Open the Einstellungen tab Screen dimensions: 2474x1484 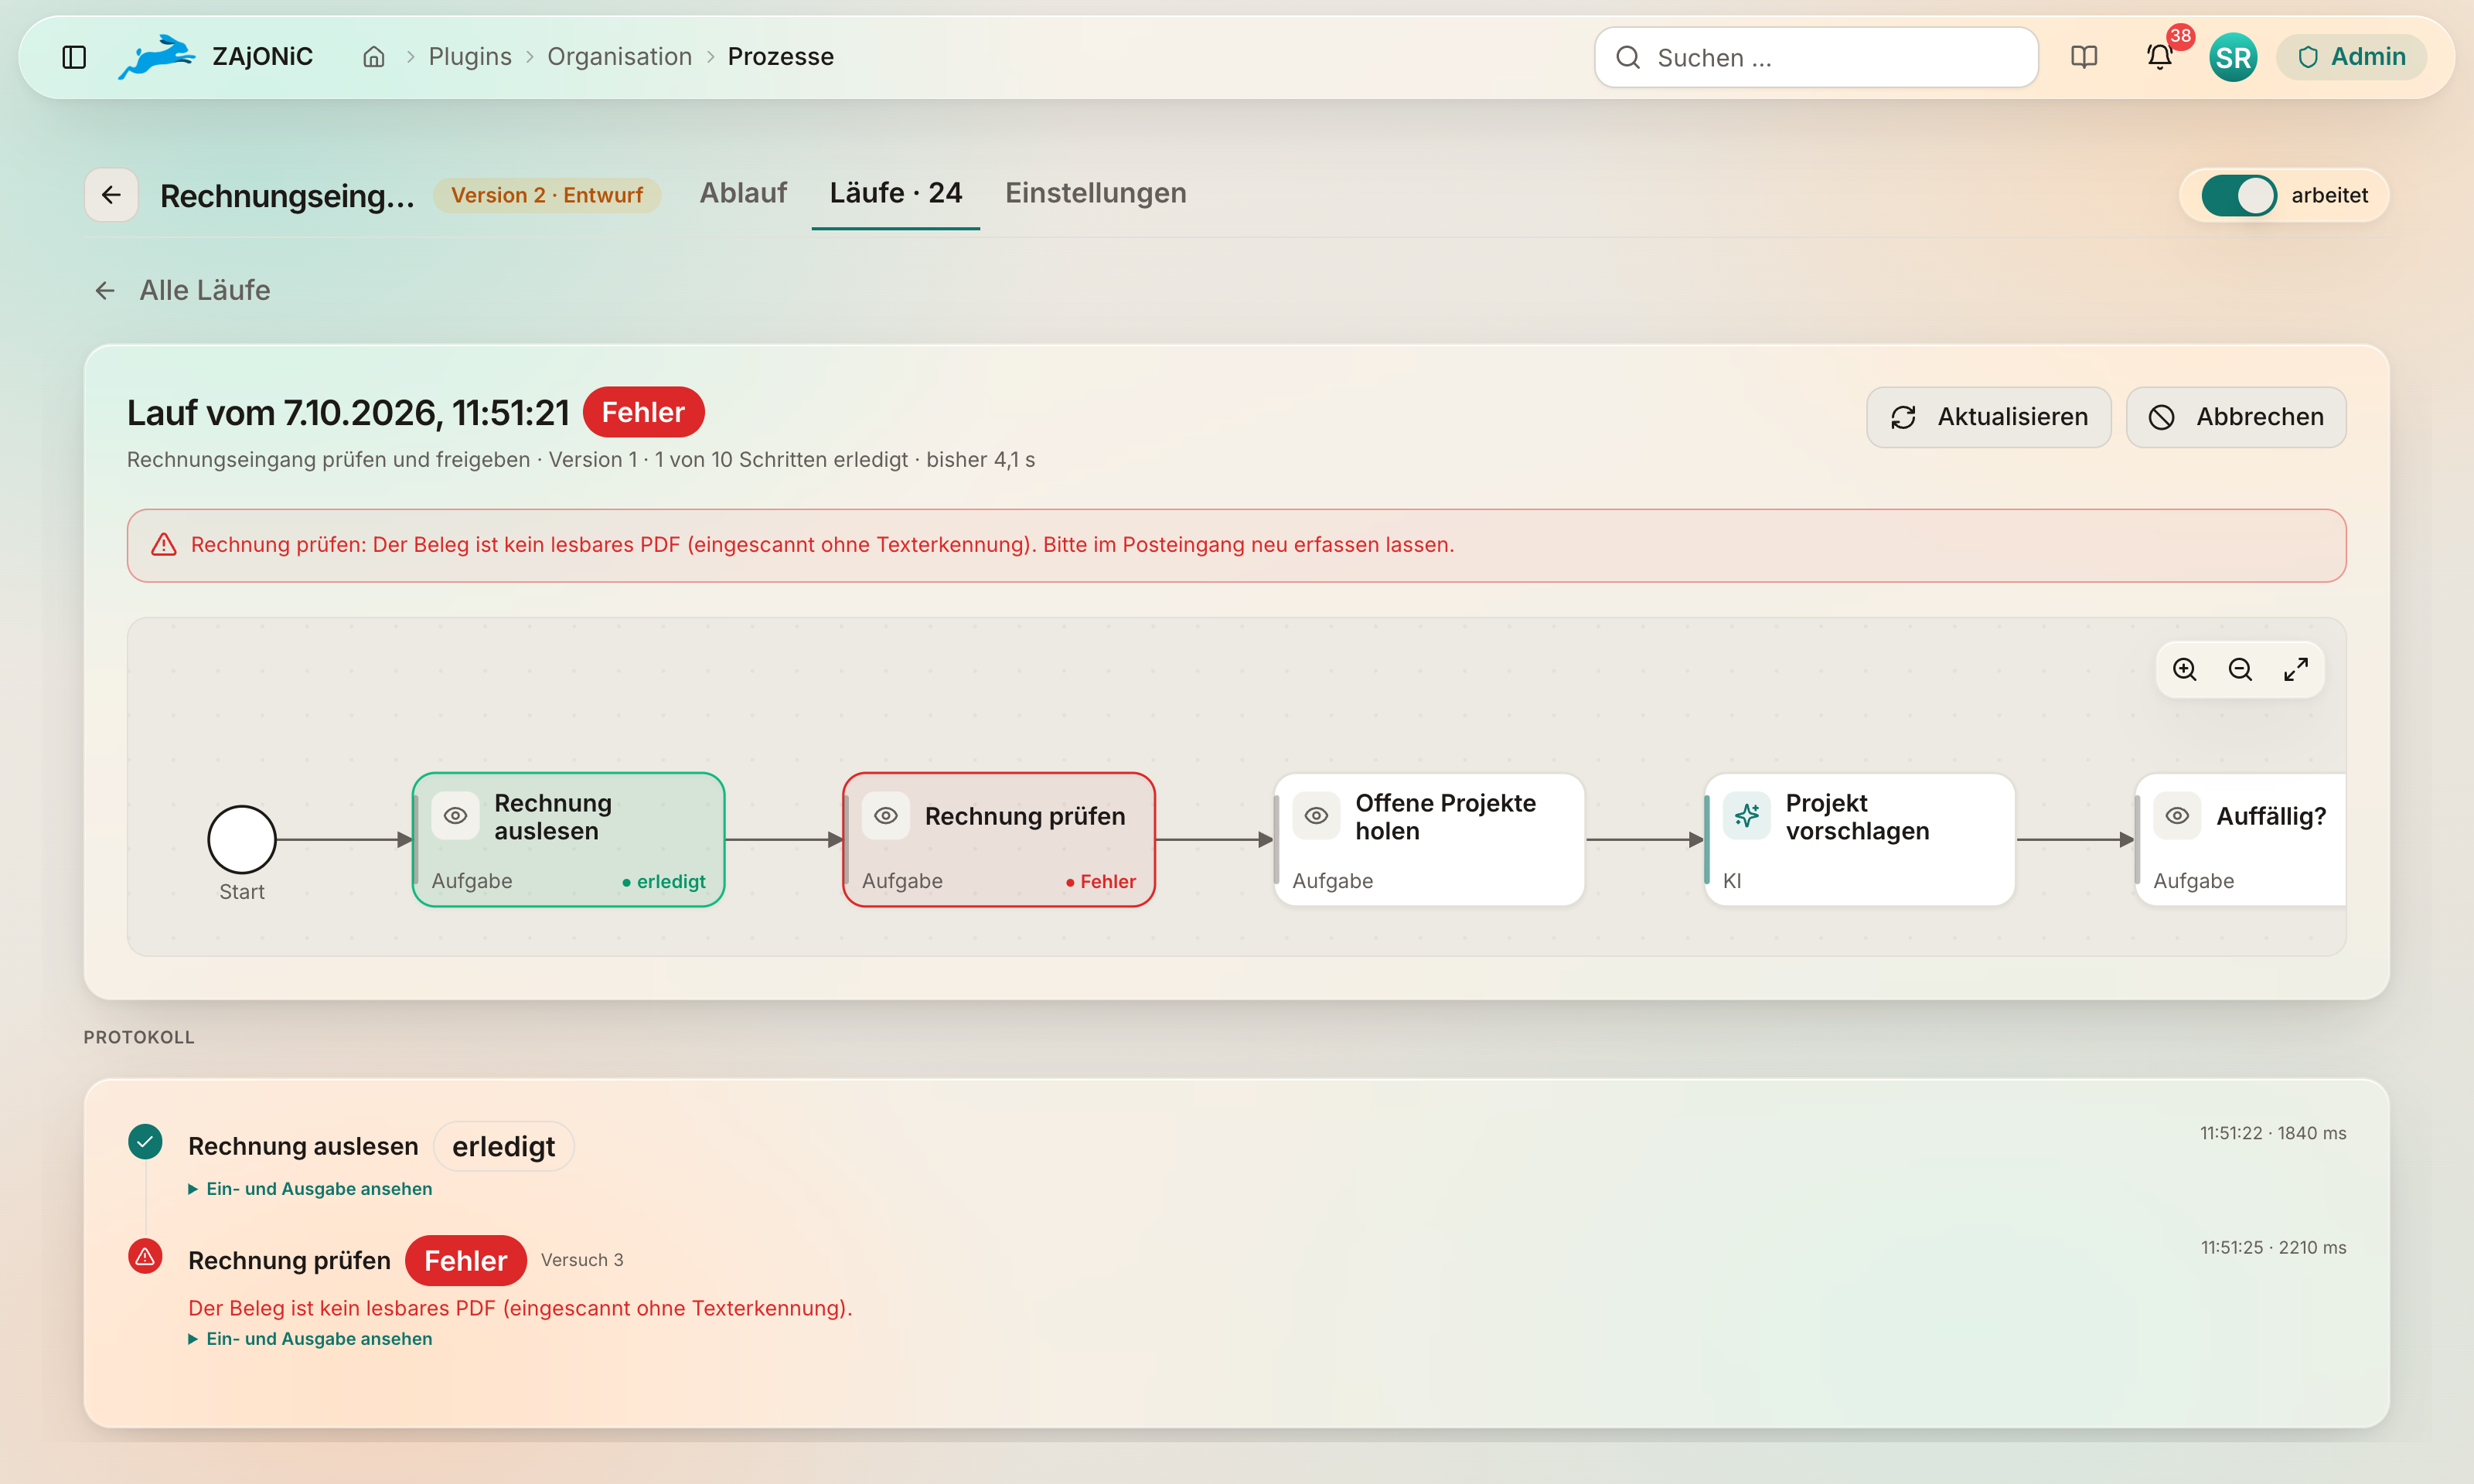click(x=1096, y=193)
